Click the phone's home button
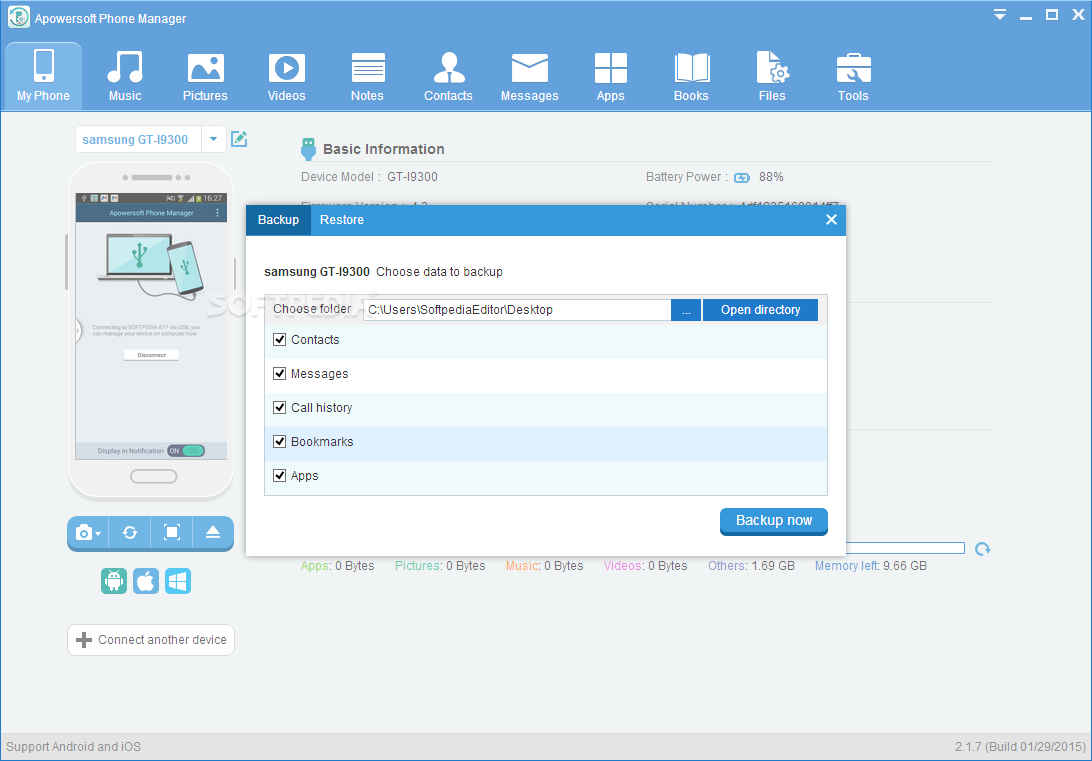Viewport: 1092px width, 761px height. [x=154, y=476]
